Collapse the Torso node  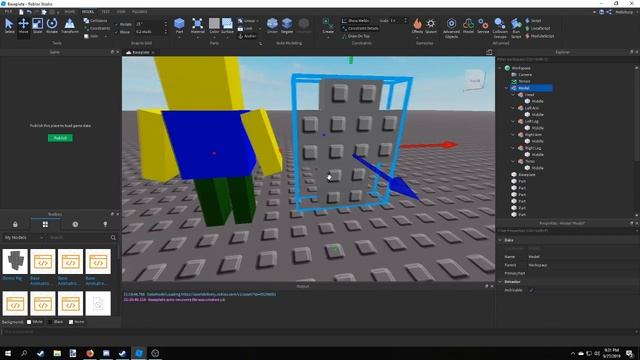(x=513, y=161)
